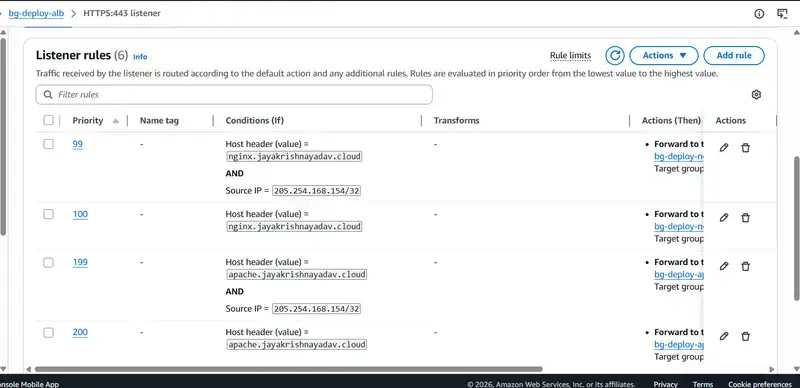Delete the priority 199 rule trash icon
Image resolution: width=800 pixels, height=388 pixels.
(745, 266)
